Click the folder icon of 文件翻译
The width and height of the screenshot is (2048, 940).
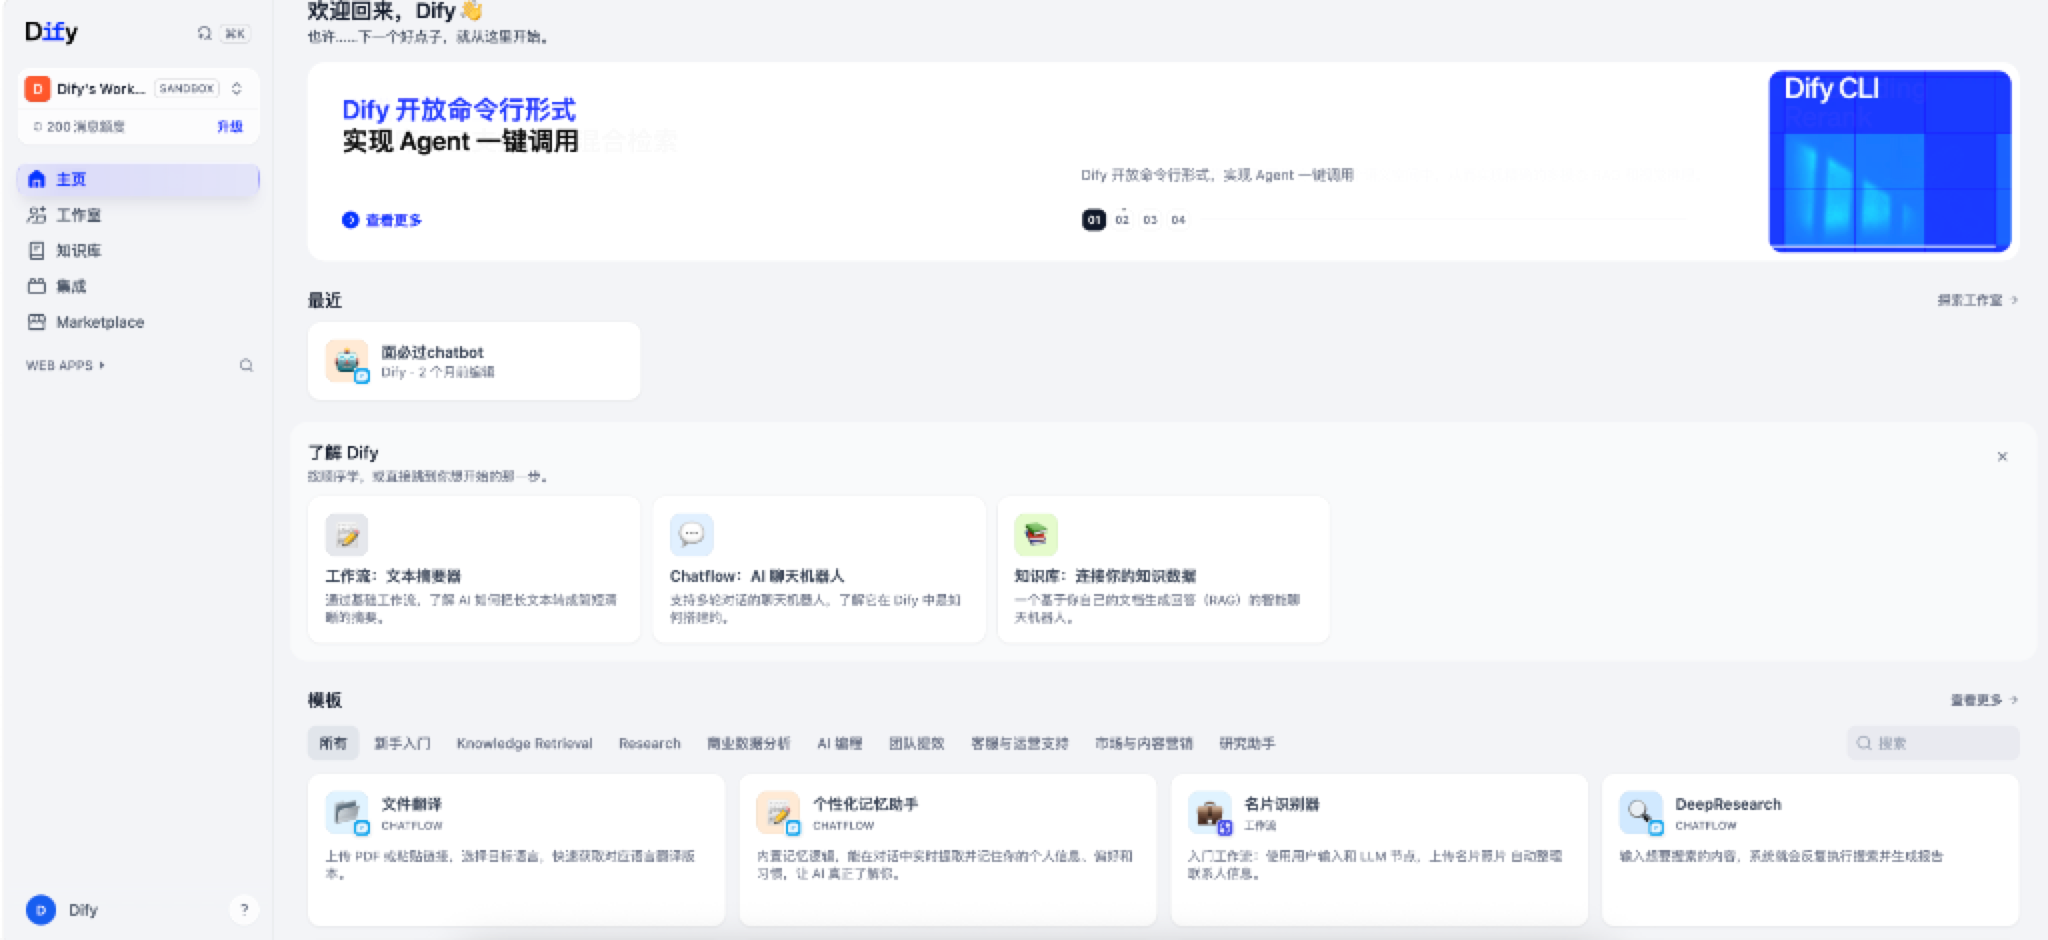347,812
